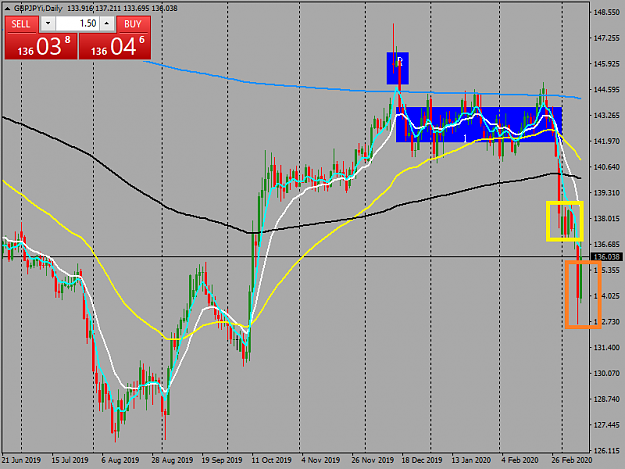Image resolution: width=625 pixels, height=469 pixels.
Task: Click the 28 Aug 2019 date label
Action: pos(172,460)
